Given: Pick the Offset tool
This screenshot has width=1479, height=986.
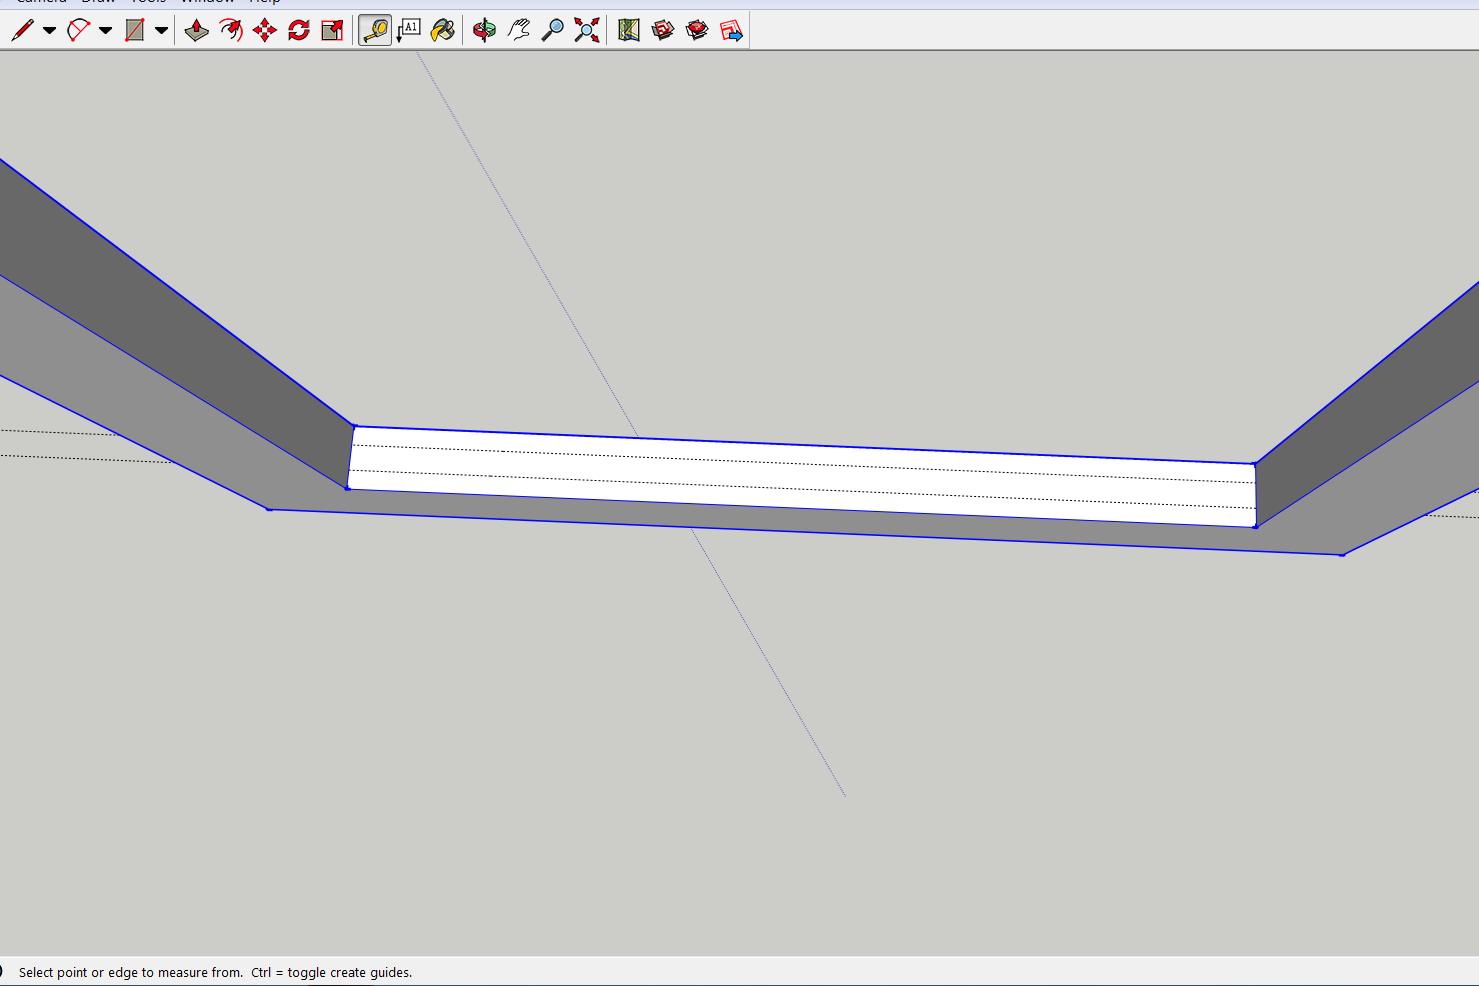Looking at the screenshot, I should pyautogui.click(x=231, y=30).
